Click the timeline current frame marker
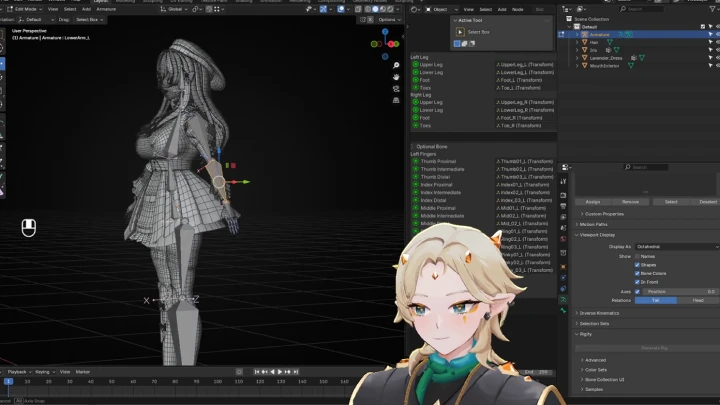The height and width of the screenshot is (405, 720). click(x=8, y=382)
